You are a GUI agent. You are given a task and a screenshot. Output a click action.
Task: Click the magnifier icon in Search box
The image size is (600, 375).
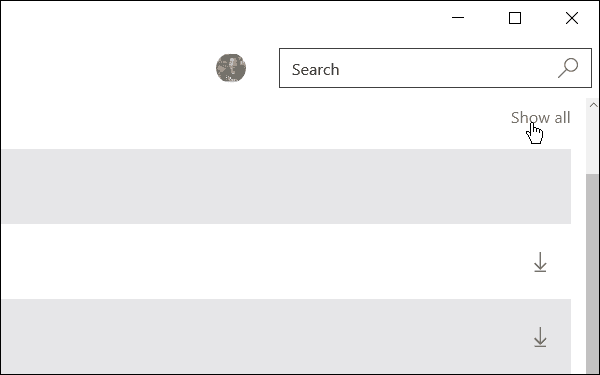point(568,68)
